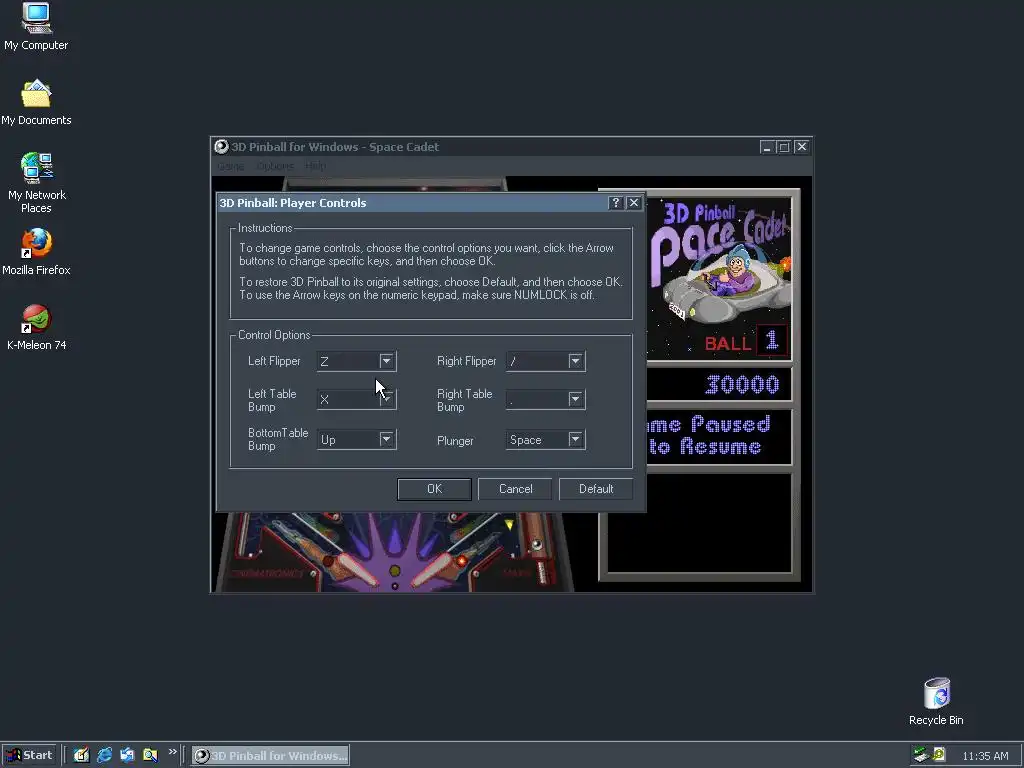This screenshot has height=768, width=1024.
Task: Close the Player Controls dialog with X
Action: click(x=633, y=203)
